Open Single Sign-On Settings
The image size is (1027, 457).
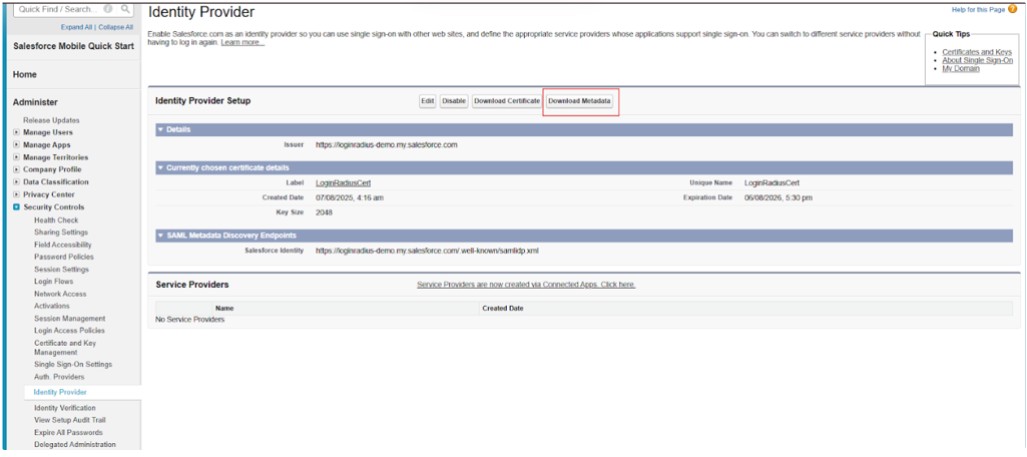coord(73,364)
